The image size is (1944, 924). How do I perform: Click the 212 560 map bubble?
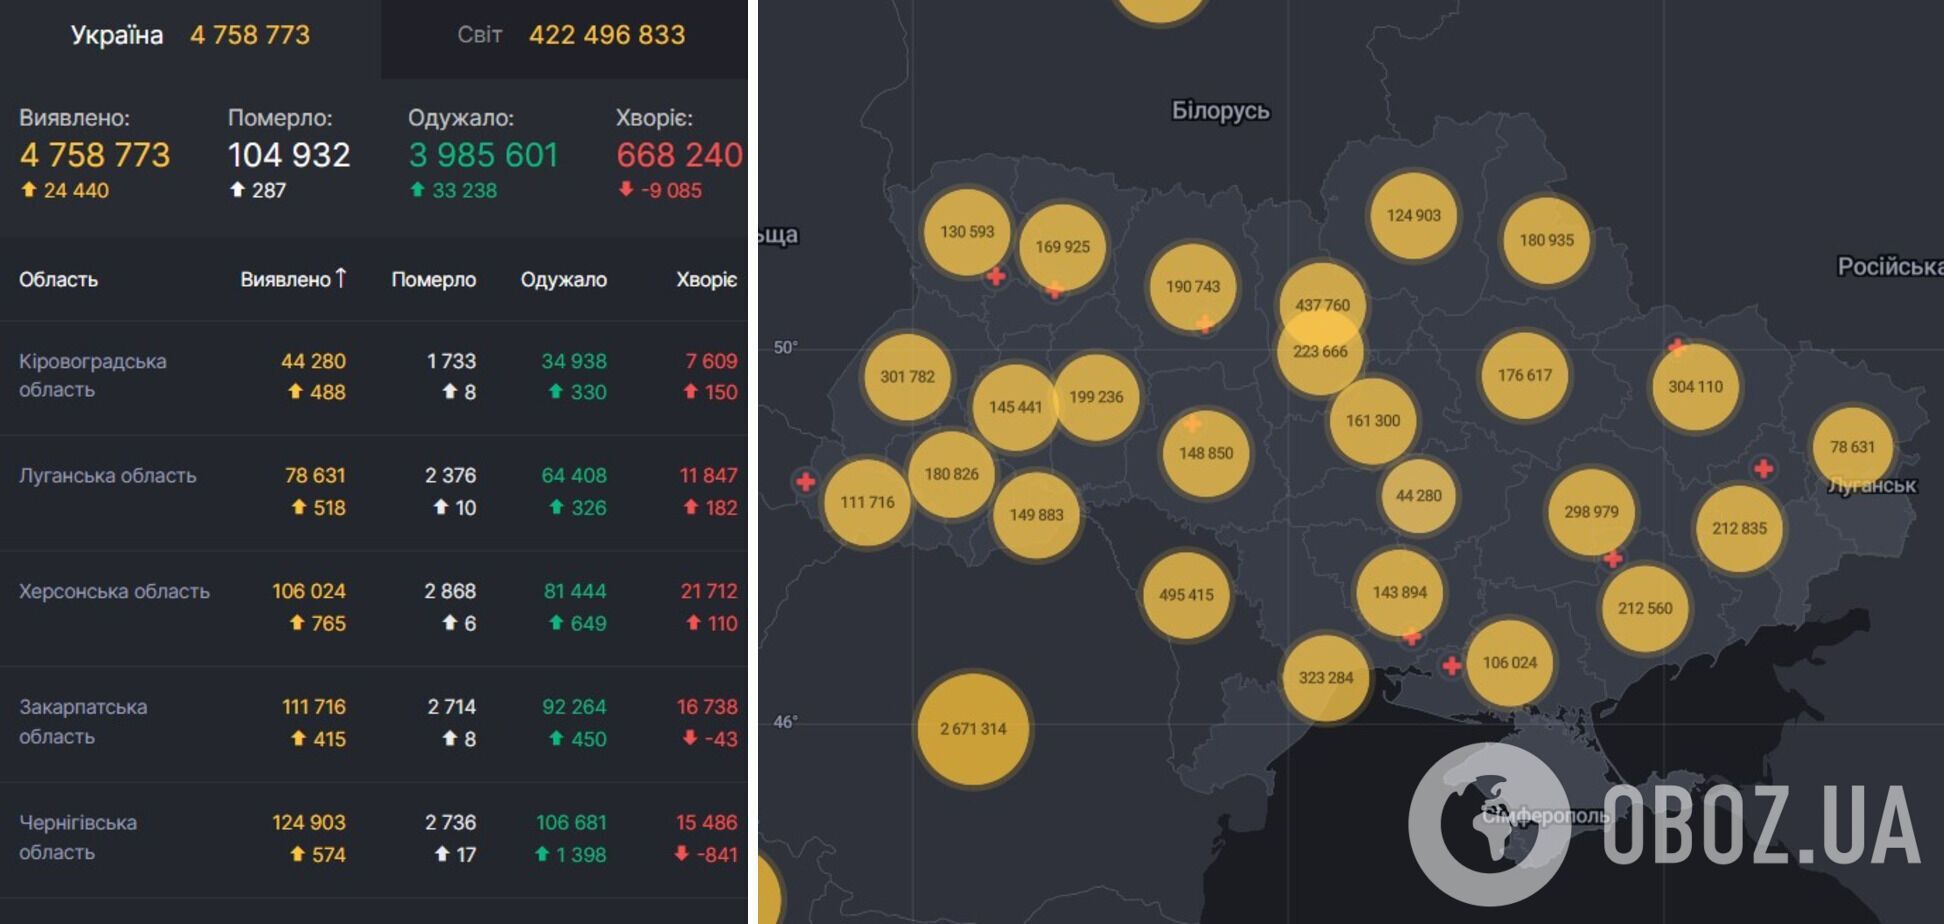point(1645,609)
